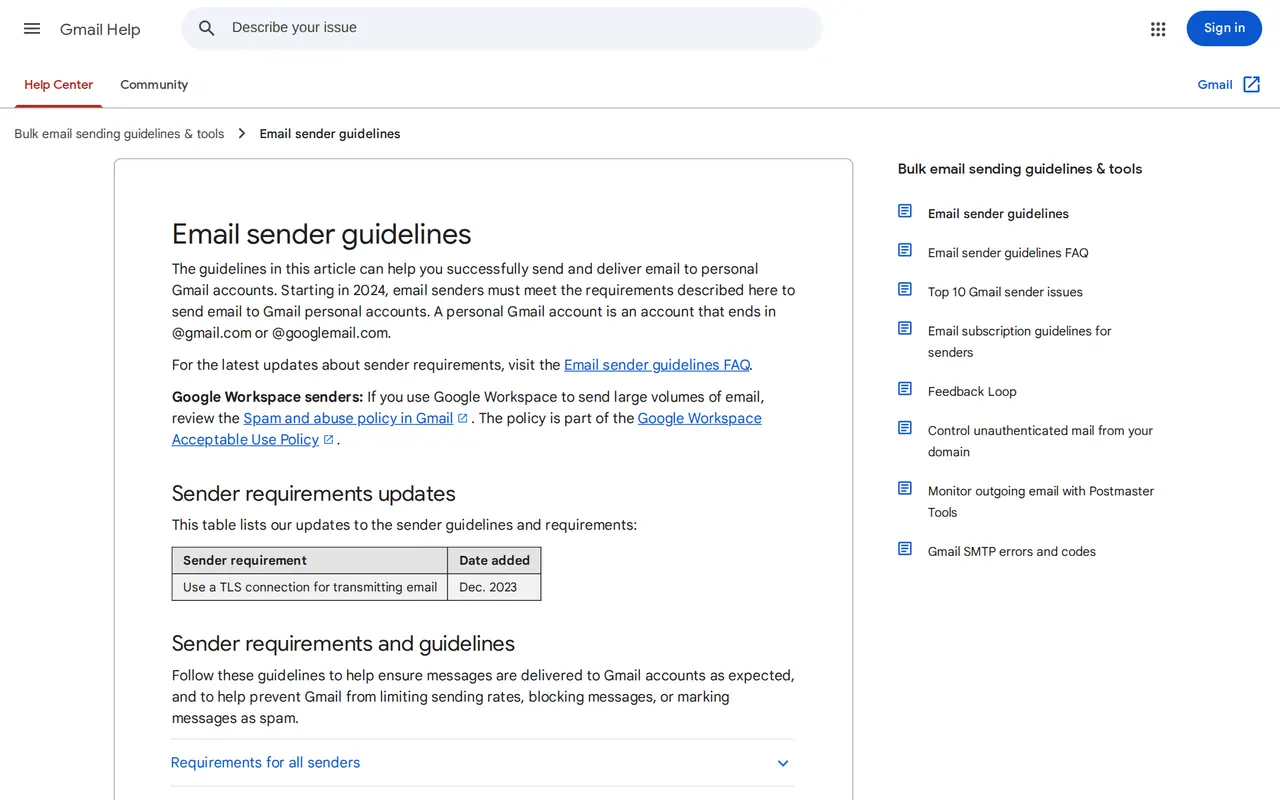Image resolution: width=1280 pixels, height=800 pixels.
Task: Click the search magnifier icon
Action: pyautogui.click(x=207, y=28)
